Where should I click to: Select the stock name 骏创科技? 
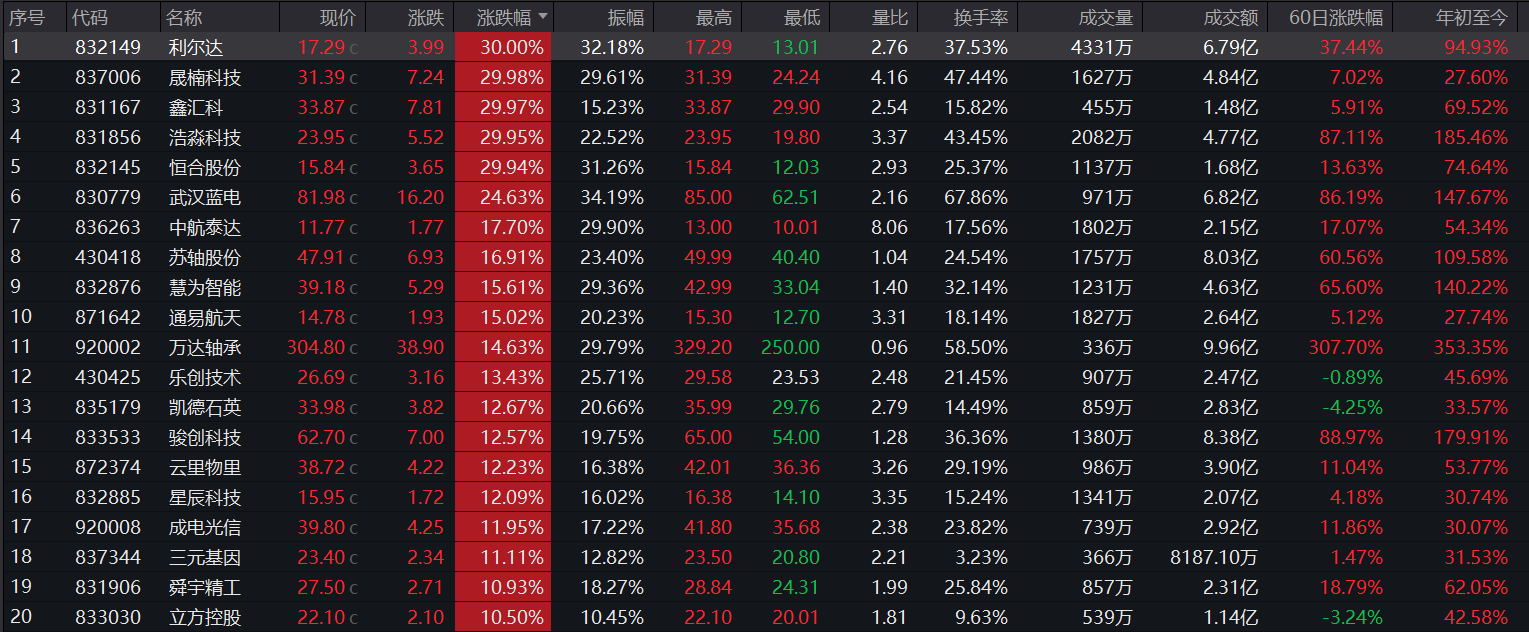(205, 437)
